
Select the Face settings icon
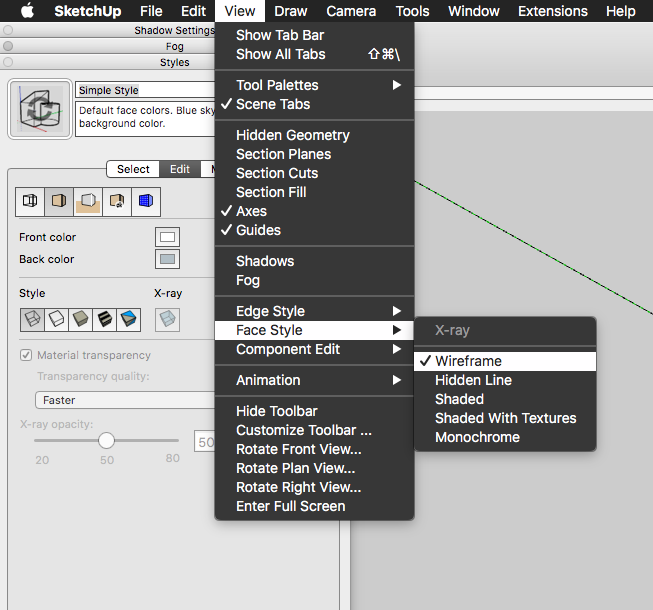pyautogui.click(x=59, y=202)
